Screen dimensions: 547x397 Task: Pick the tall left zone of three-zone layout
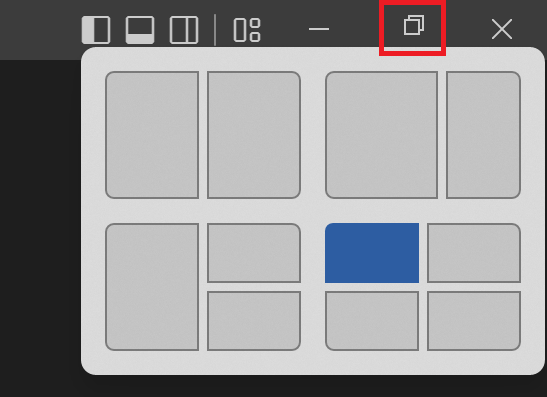click(x=152, y=287)
